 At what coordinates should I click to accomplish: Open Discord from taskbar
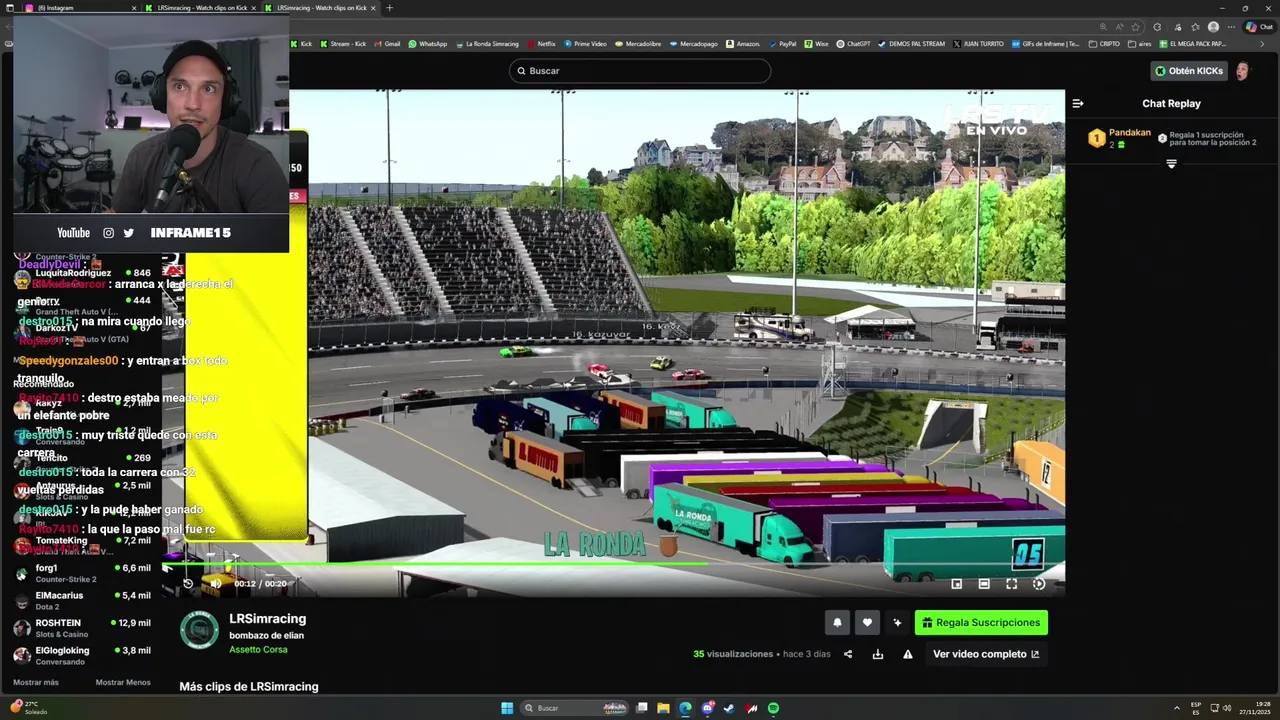(707, 708)
